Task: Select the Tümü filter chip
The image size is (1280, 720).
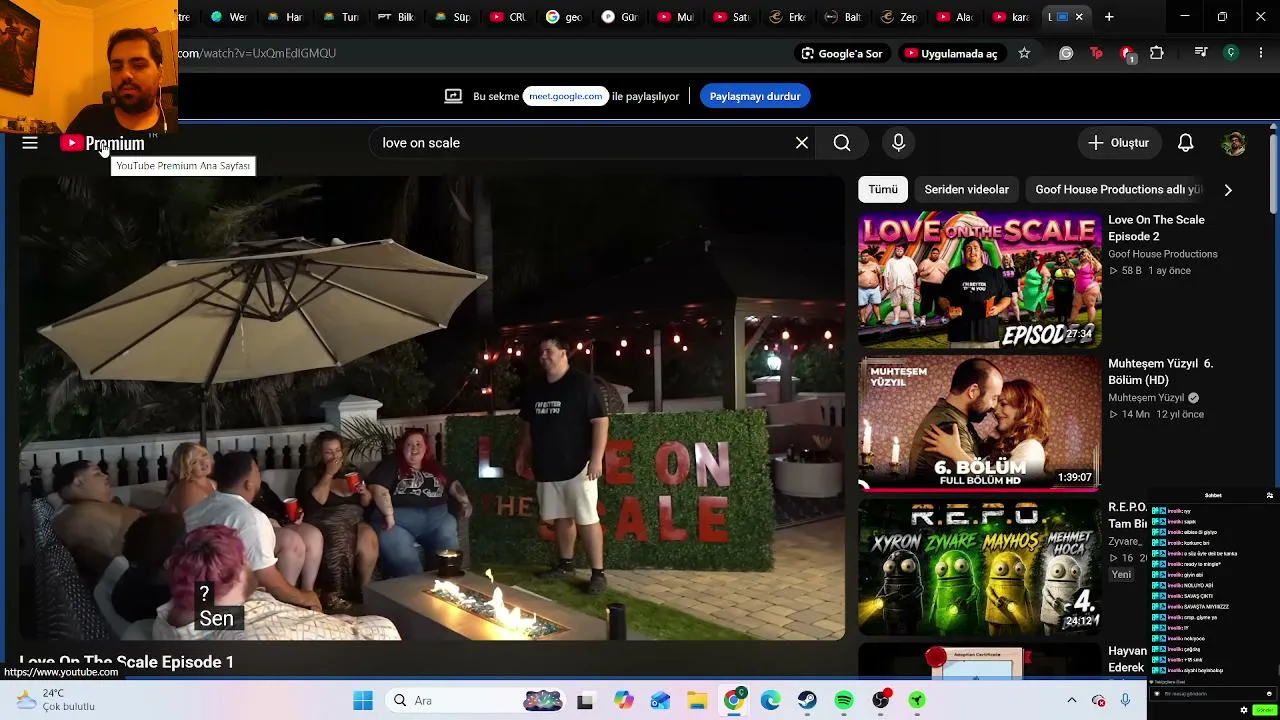Action: (x=883, y=189)
